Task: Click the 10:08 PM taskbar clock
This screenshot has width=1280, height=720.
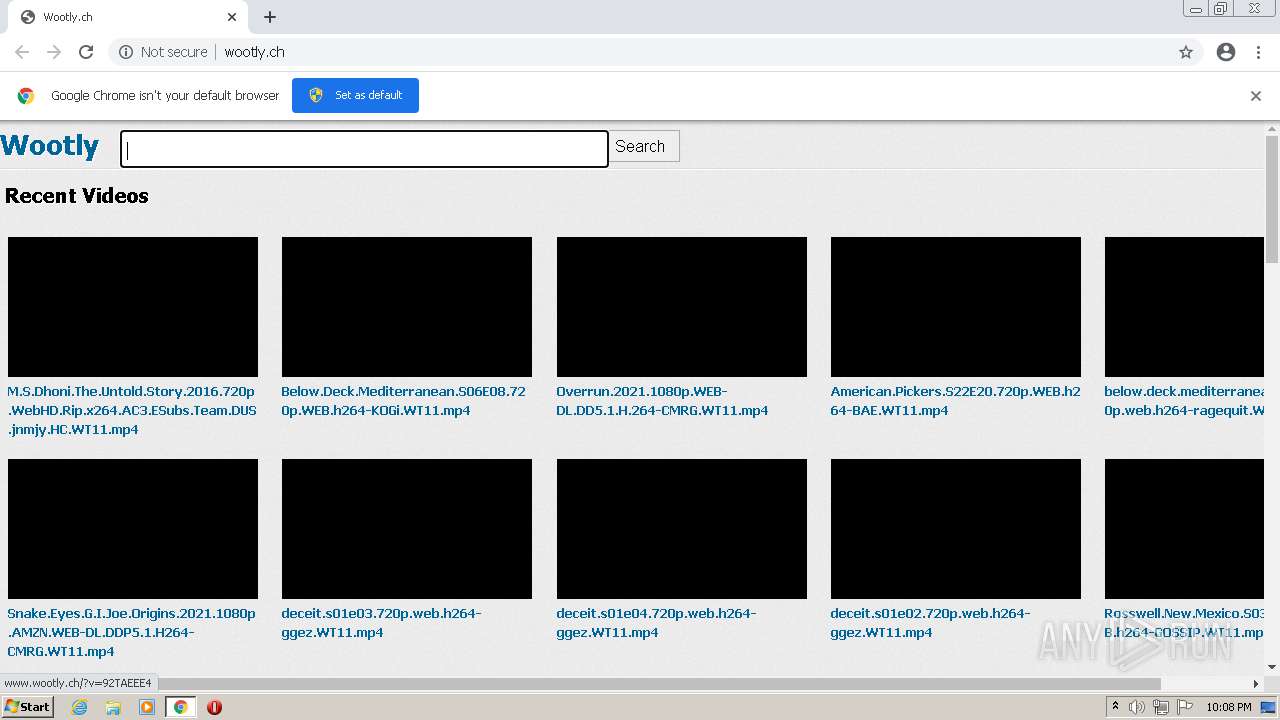Action: point(1229,707)
